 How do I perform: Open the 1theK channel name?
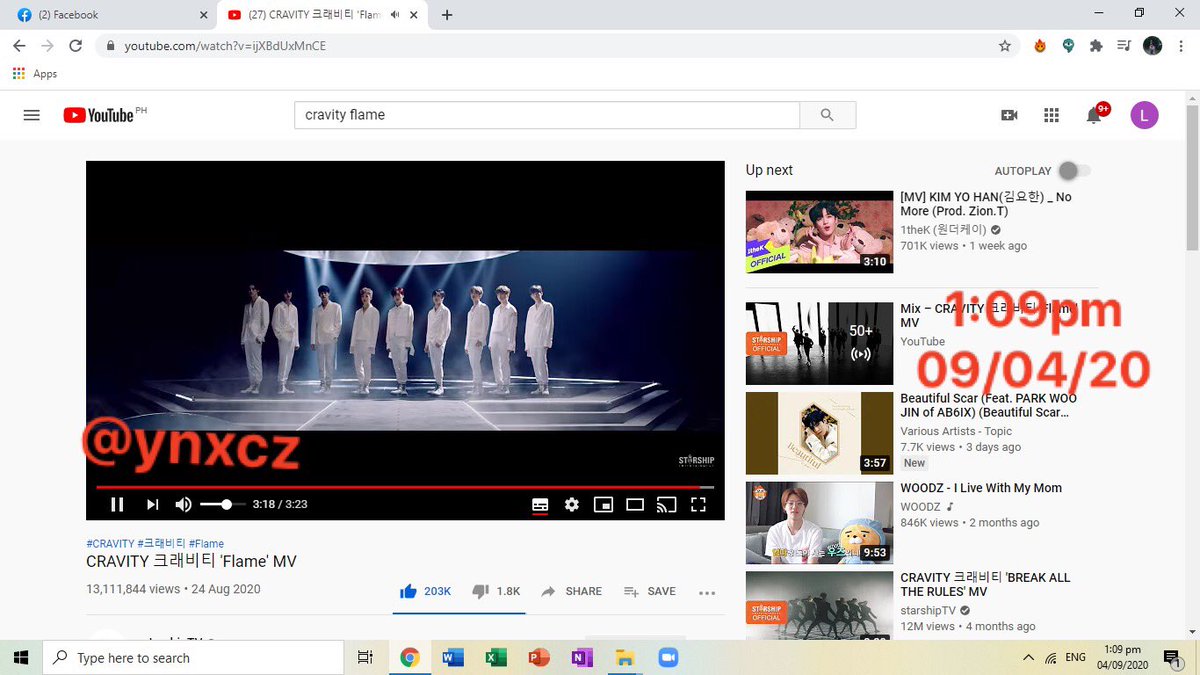pyautogui.click(x=944, y=230)
